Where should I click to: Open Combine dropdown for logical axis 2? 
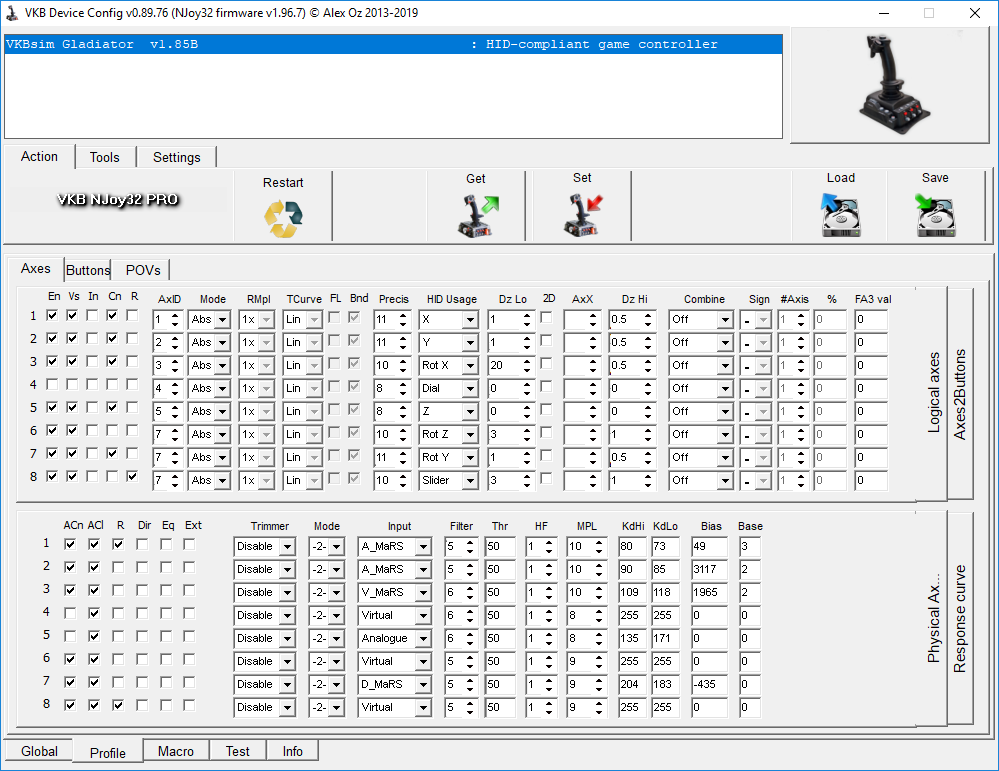pyautogui.click(x=724, y=343)
